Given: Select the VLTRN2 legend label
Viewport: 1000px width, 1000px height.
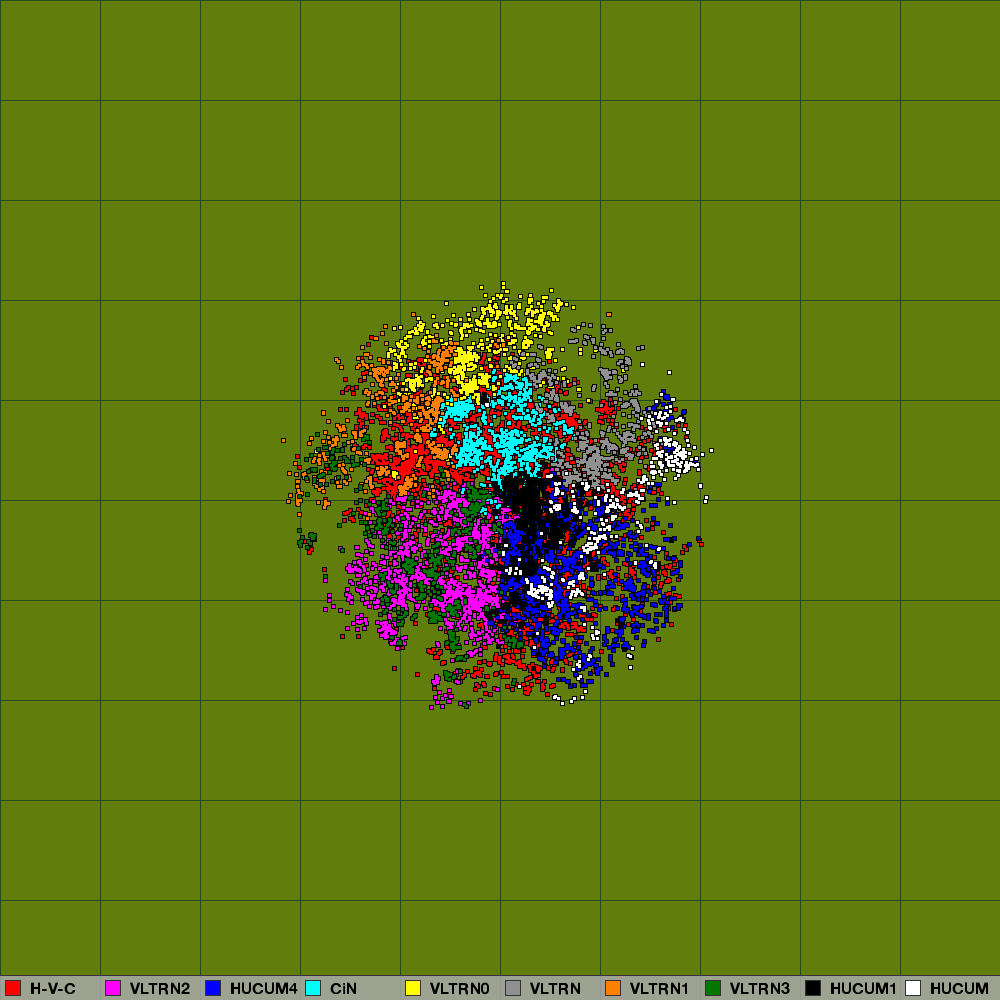Looking at the screenshot, I should (x=160, y=989).
